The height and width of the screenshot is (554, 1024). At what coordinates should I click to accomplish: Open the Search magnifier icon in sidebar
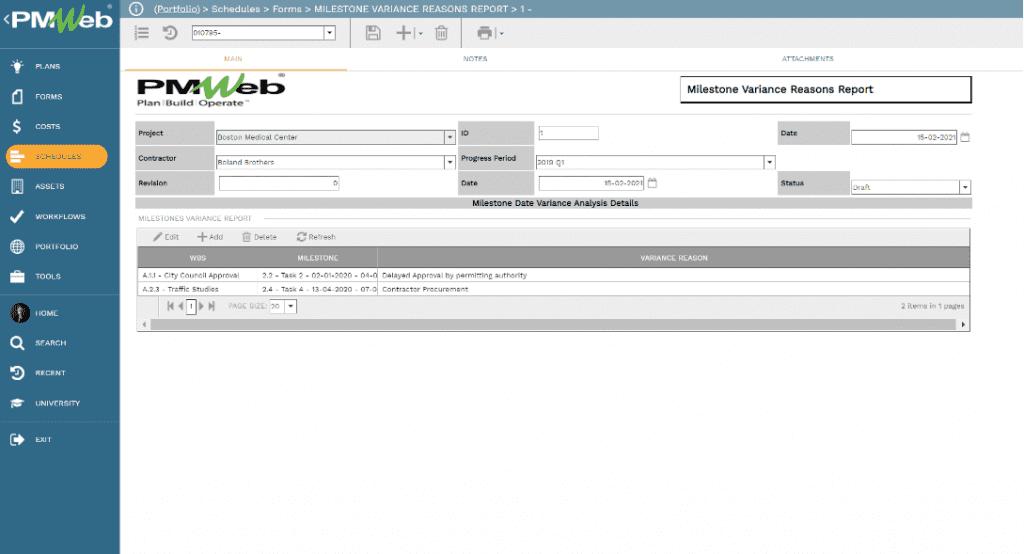[x=17, y=343]
